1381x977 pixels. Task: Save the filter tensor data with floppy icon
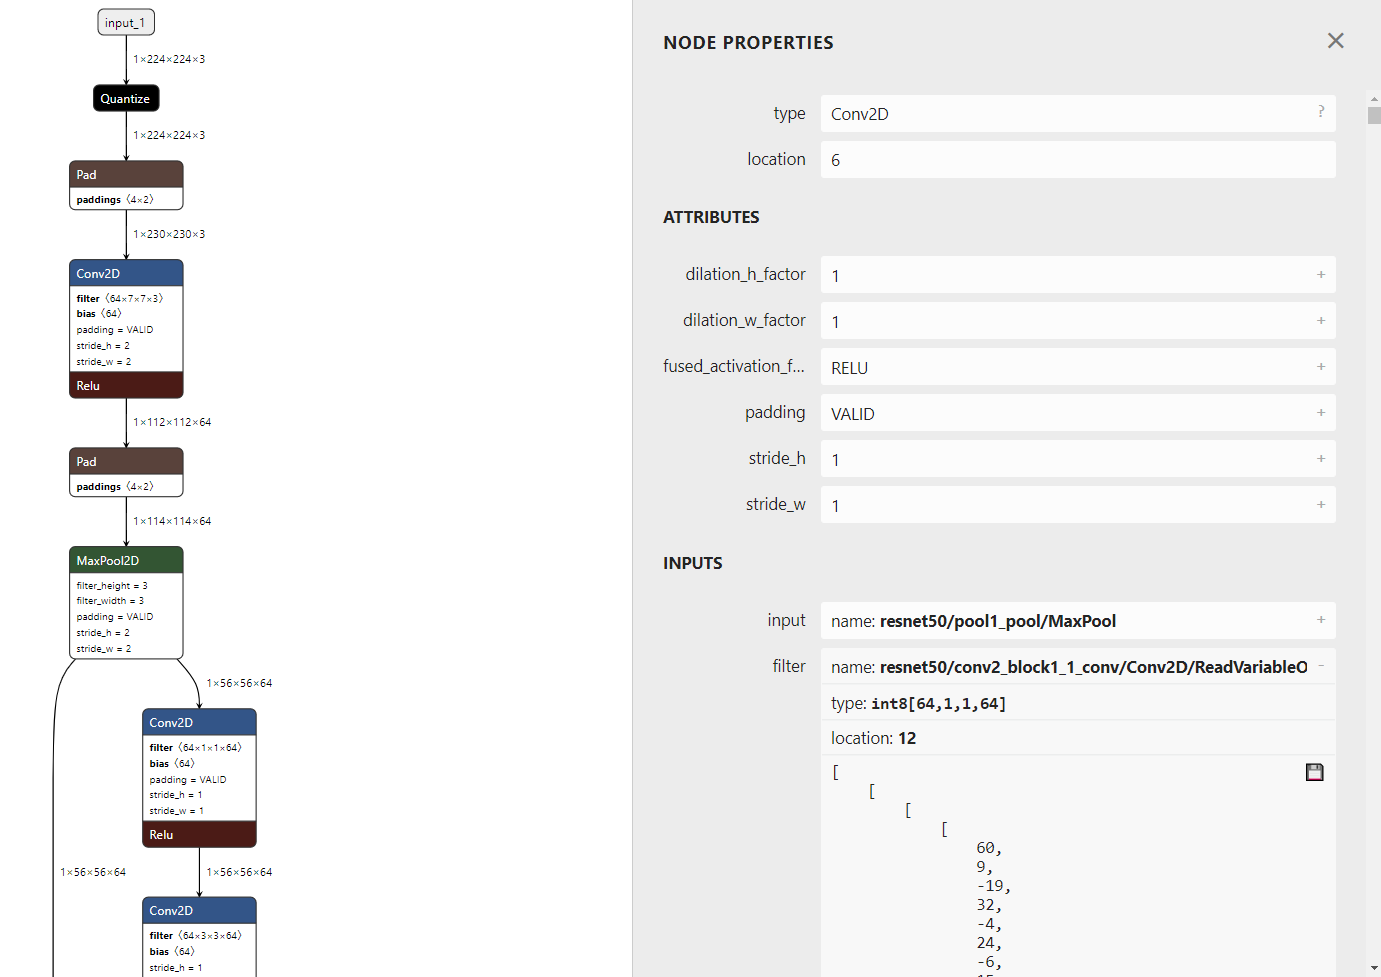(1314, 772)
